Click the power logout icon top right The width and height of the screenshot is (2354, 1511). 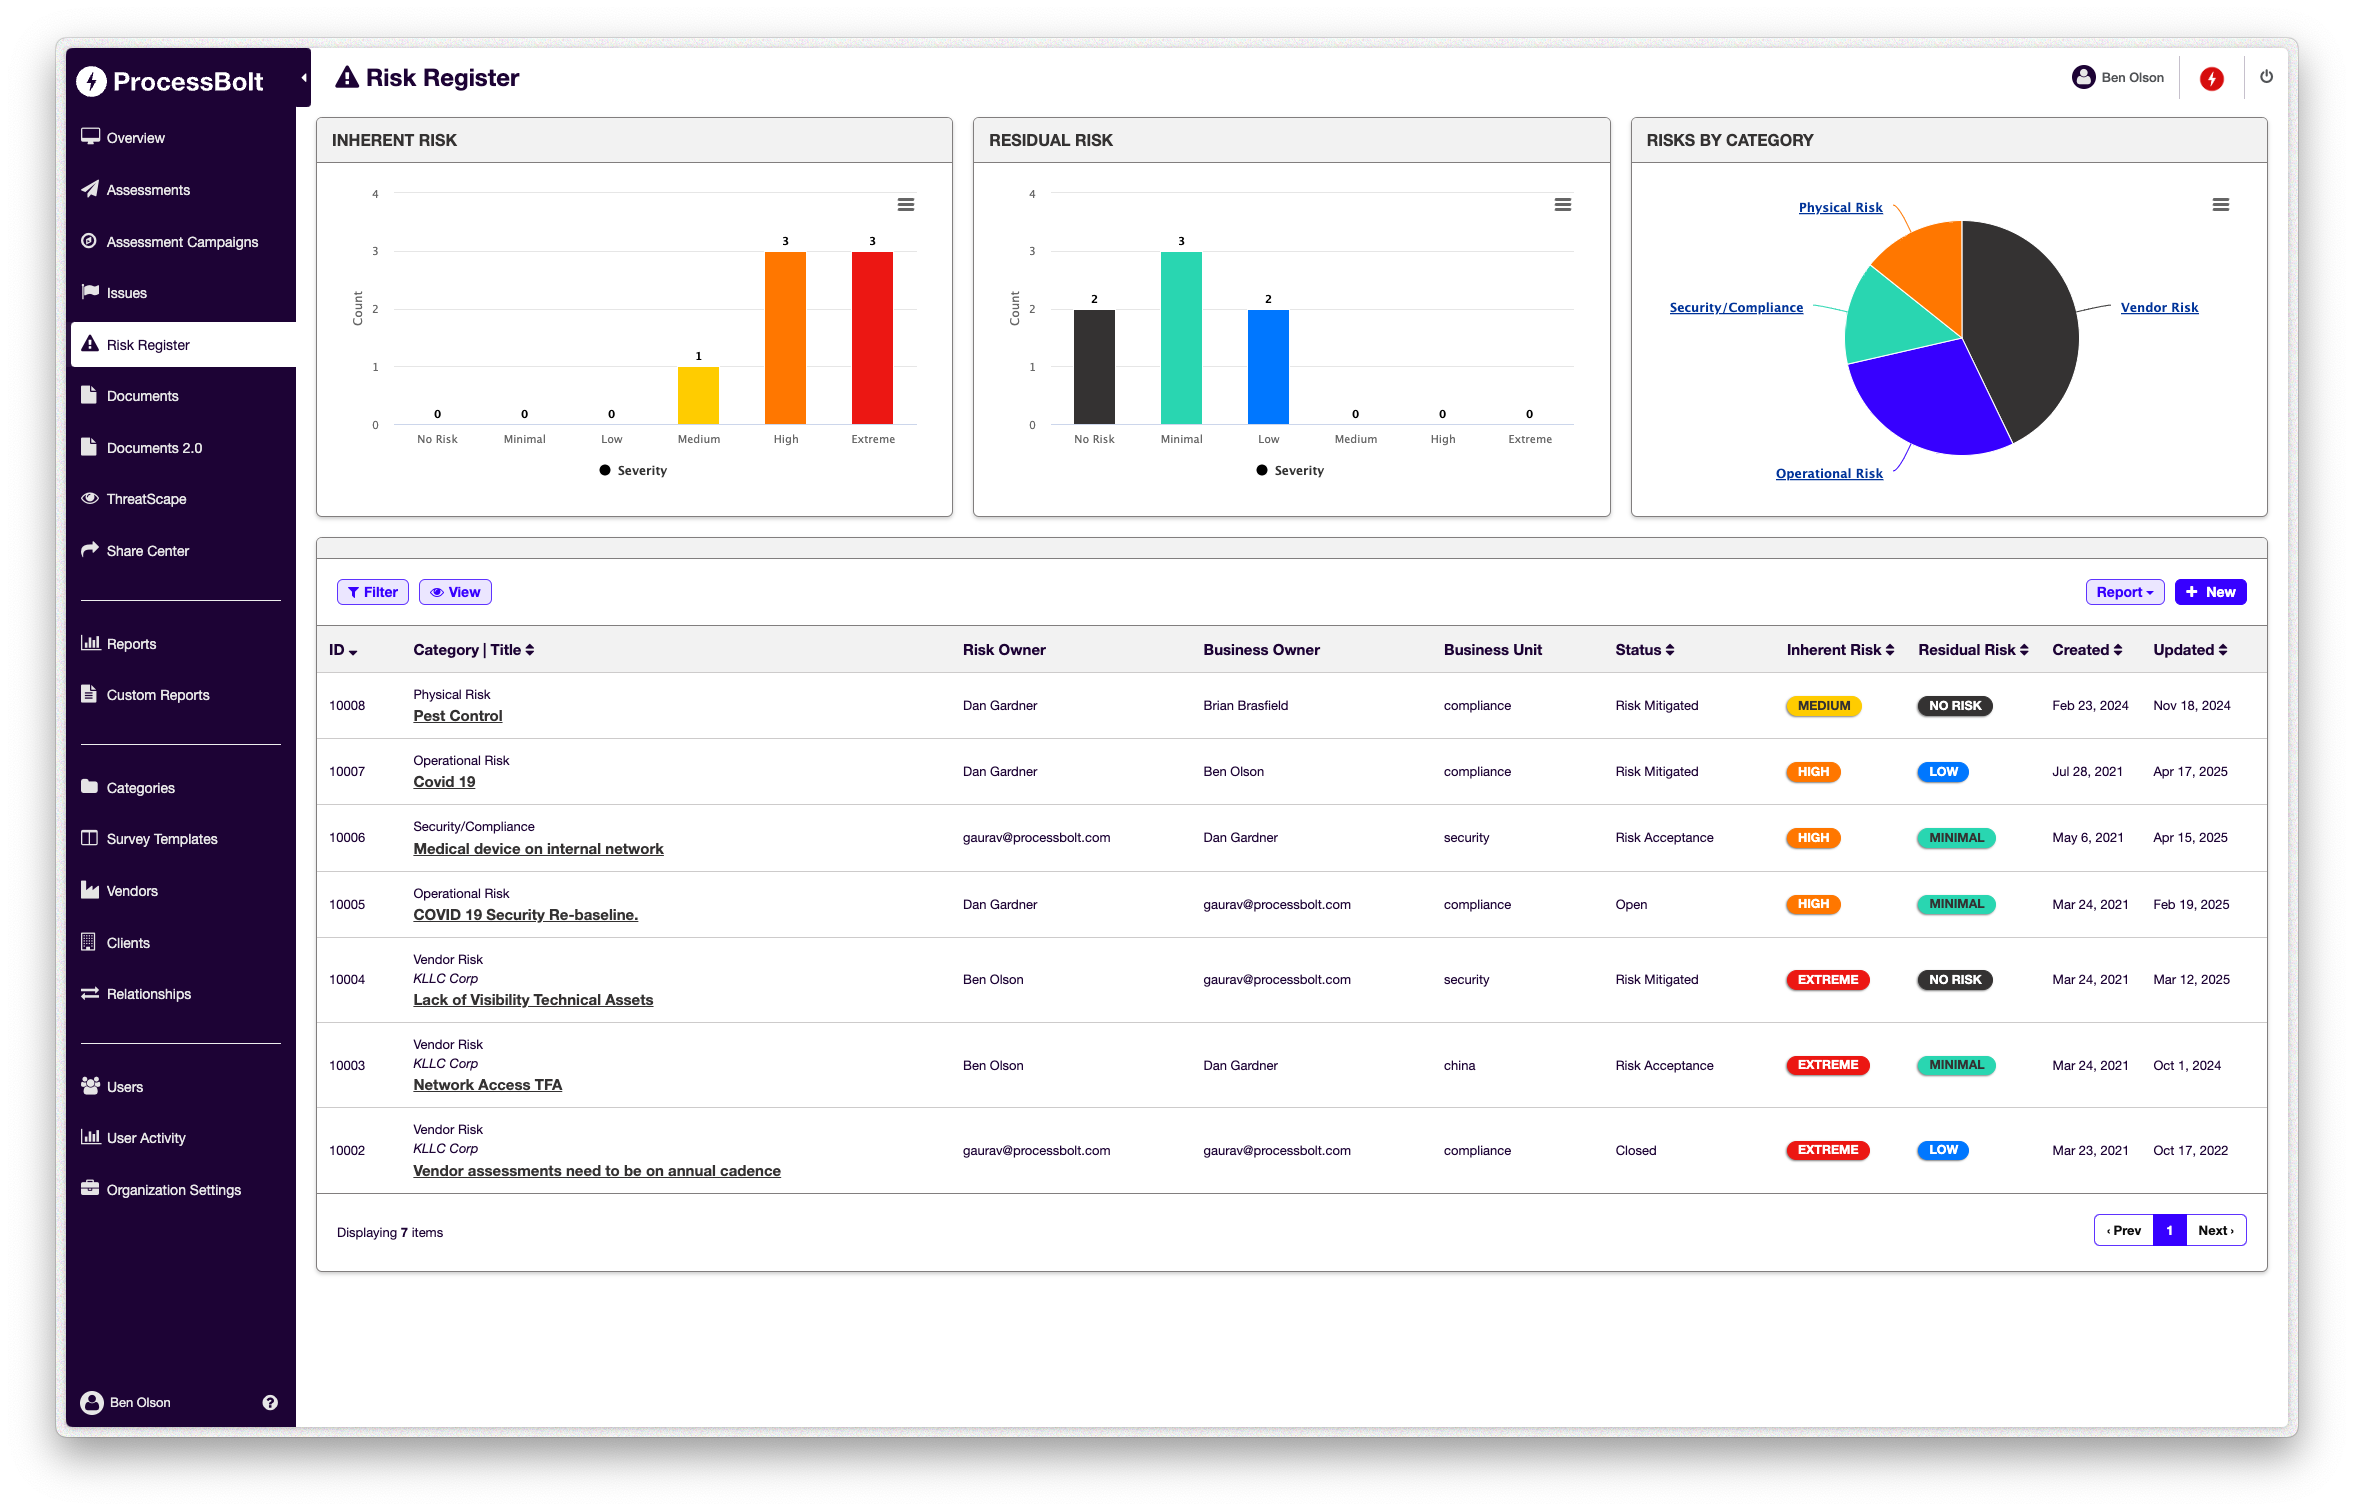click(x=2266, y=77)
